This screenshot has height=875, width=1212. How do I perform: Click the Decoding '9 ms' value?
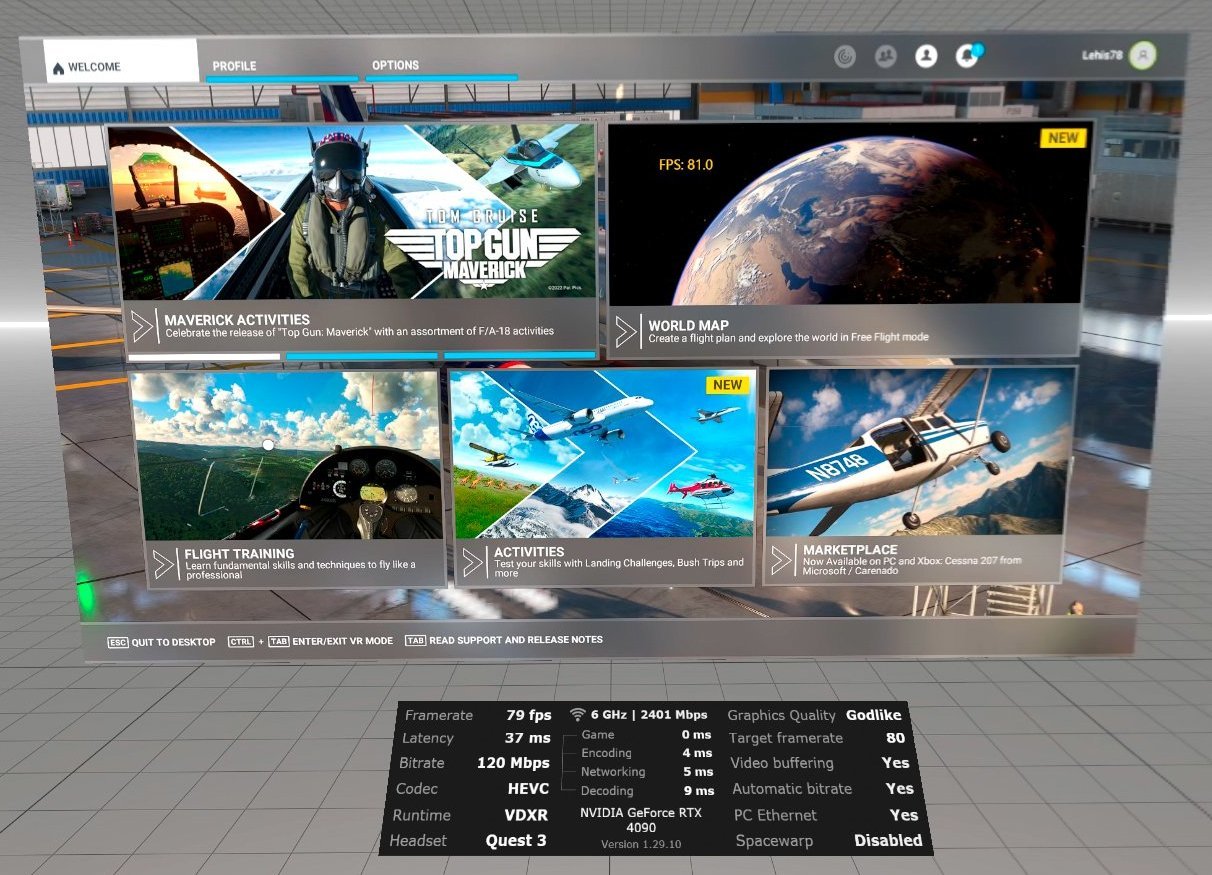pyautogui.click(x=698, y=791)
